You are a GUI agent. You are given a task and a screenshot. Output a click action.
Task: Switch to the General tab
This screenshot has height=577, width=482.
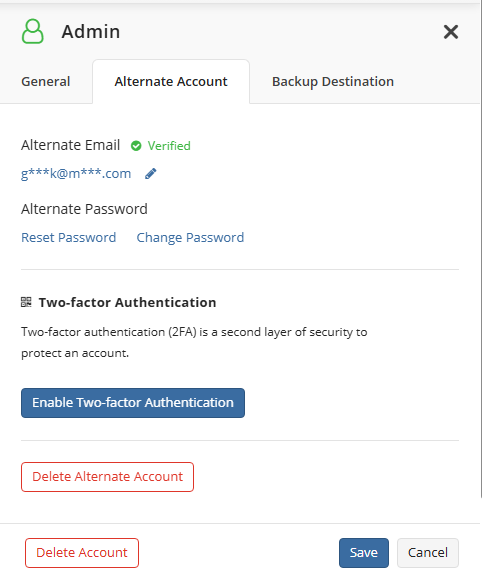click(x=46, y=81)
